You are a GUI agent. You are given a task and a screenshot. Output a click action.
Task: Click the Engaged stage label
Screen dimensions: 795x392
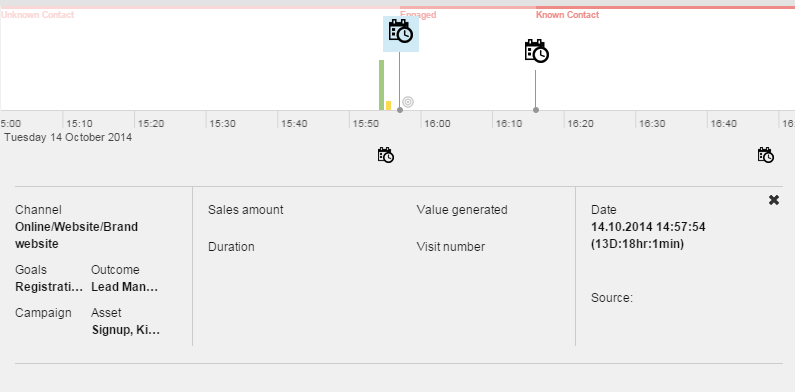point(418,15)
